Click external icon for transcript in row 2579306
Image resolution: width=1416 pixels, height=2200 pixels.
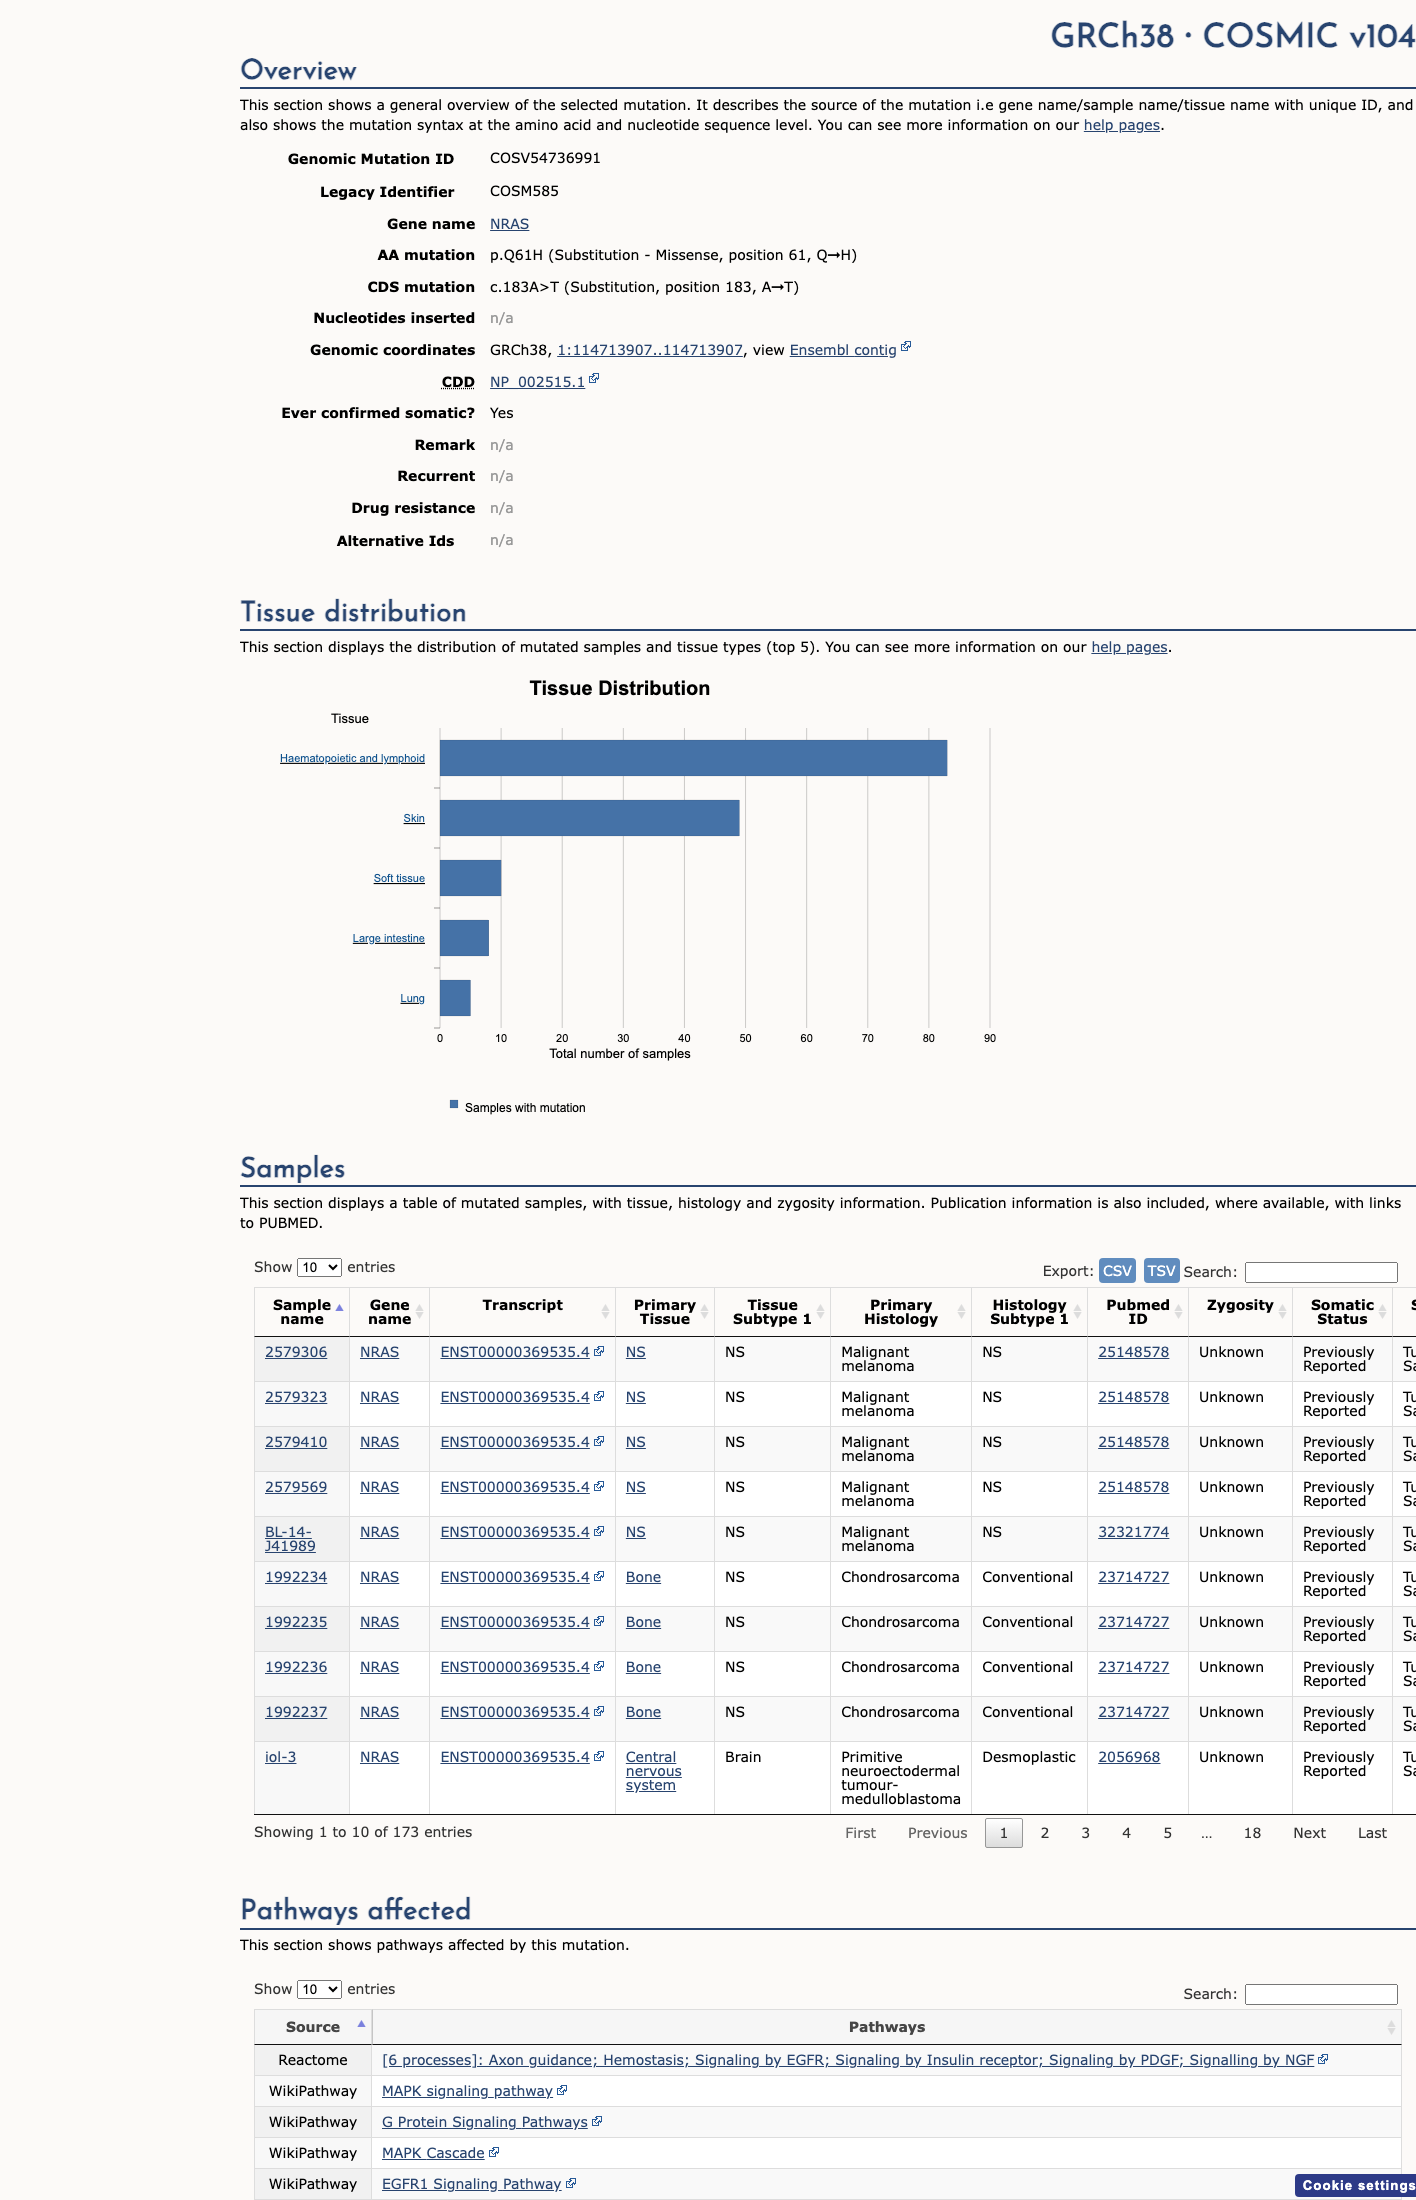[599, 1351]
